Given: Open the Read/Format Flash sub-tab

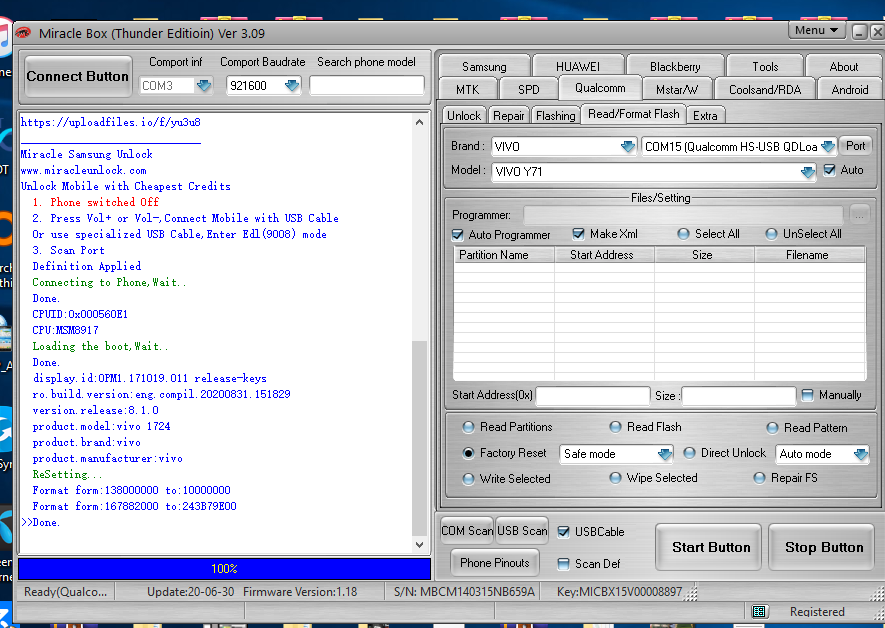Looking at the screenshot, I should pos(633,114).
